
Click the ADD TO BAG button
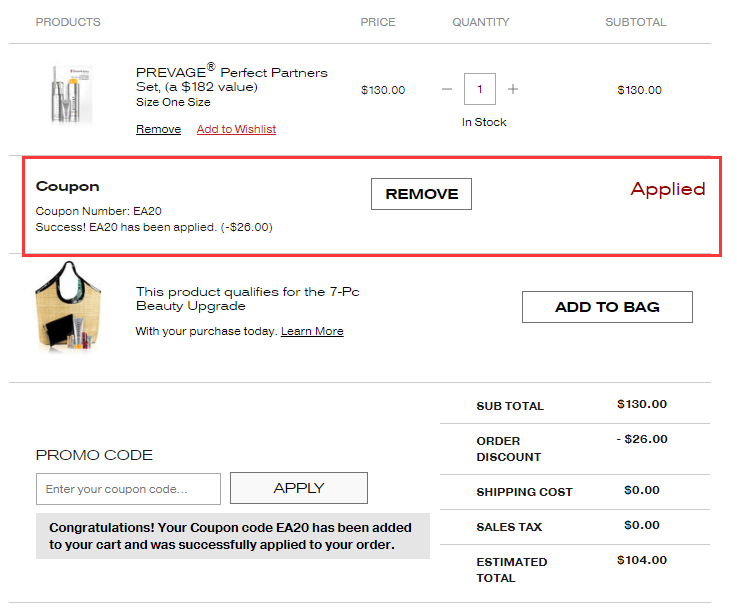[607, 307]
